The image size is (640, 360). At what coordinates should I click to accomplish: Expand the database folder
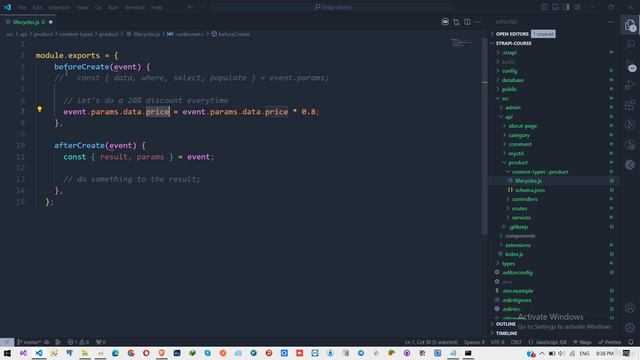[513, 80]
